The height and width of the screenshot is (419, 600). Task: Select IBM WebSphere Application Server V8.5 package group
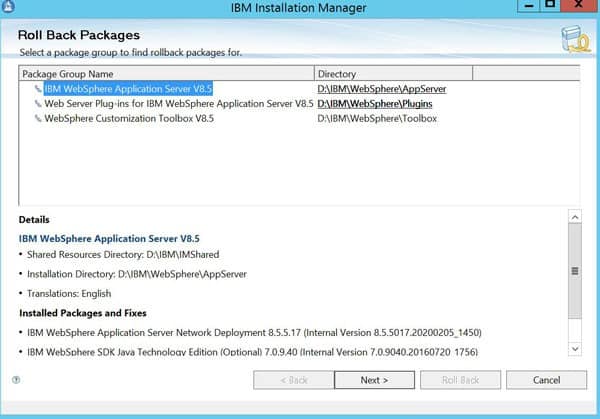click(128, 89)
